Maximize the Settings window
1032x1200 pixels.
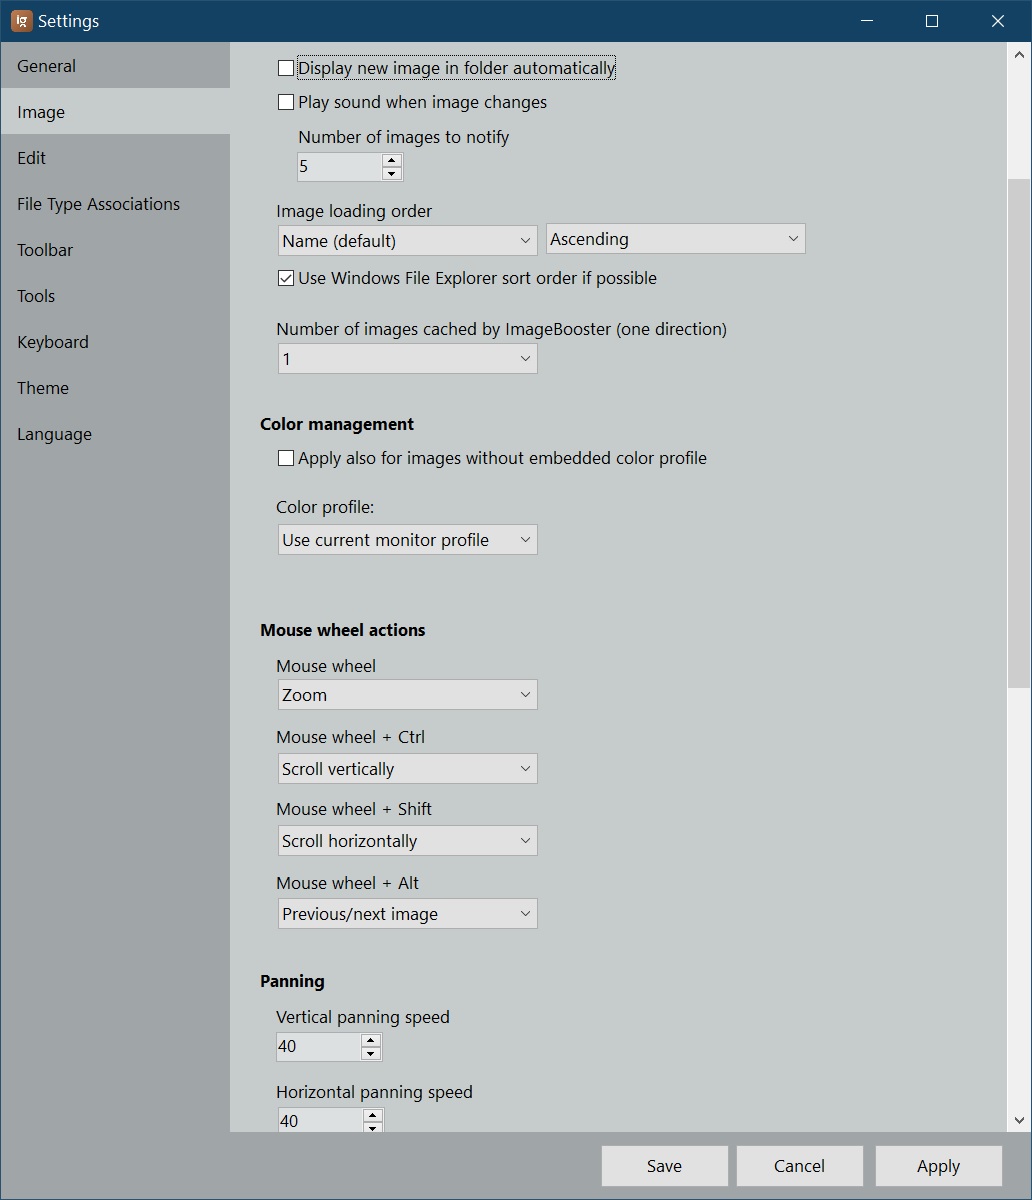coord(932,21)
